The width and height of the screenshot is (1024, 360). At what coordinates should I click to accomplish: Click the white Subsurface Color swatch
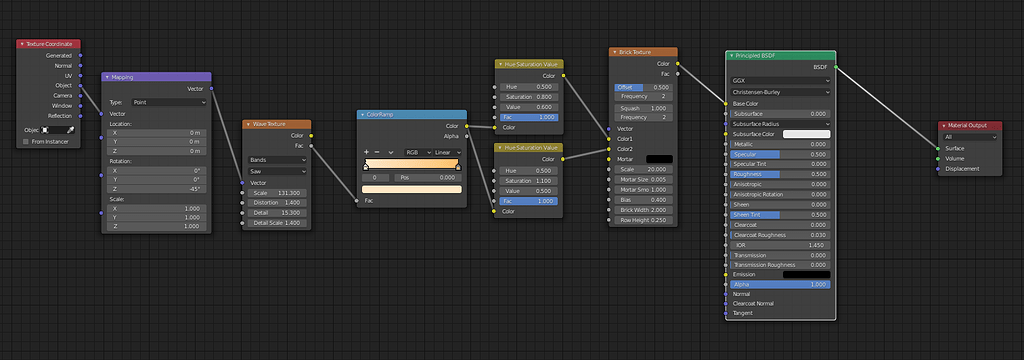807,133
